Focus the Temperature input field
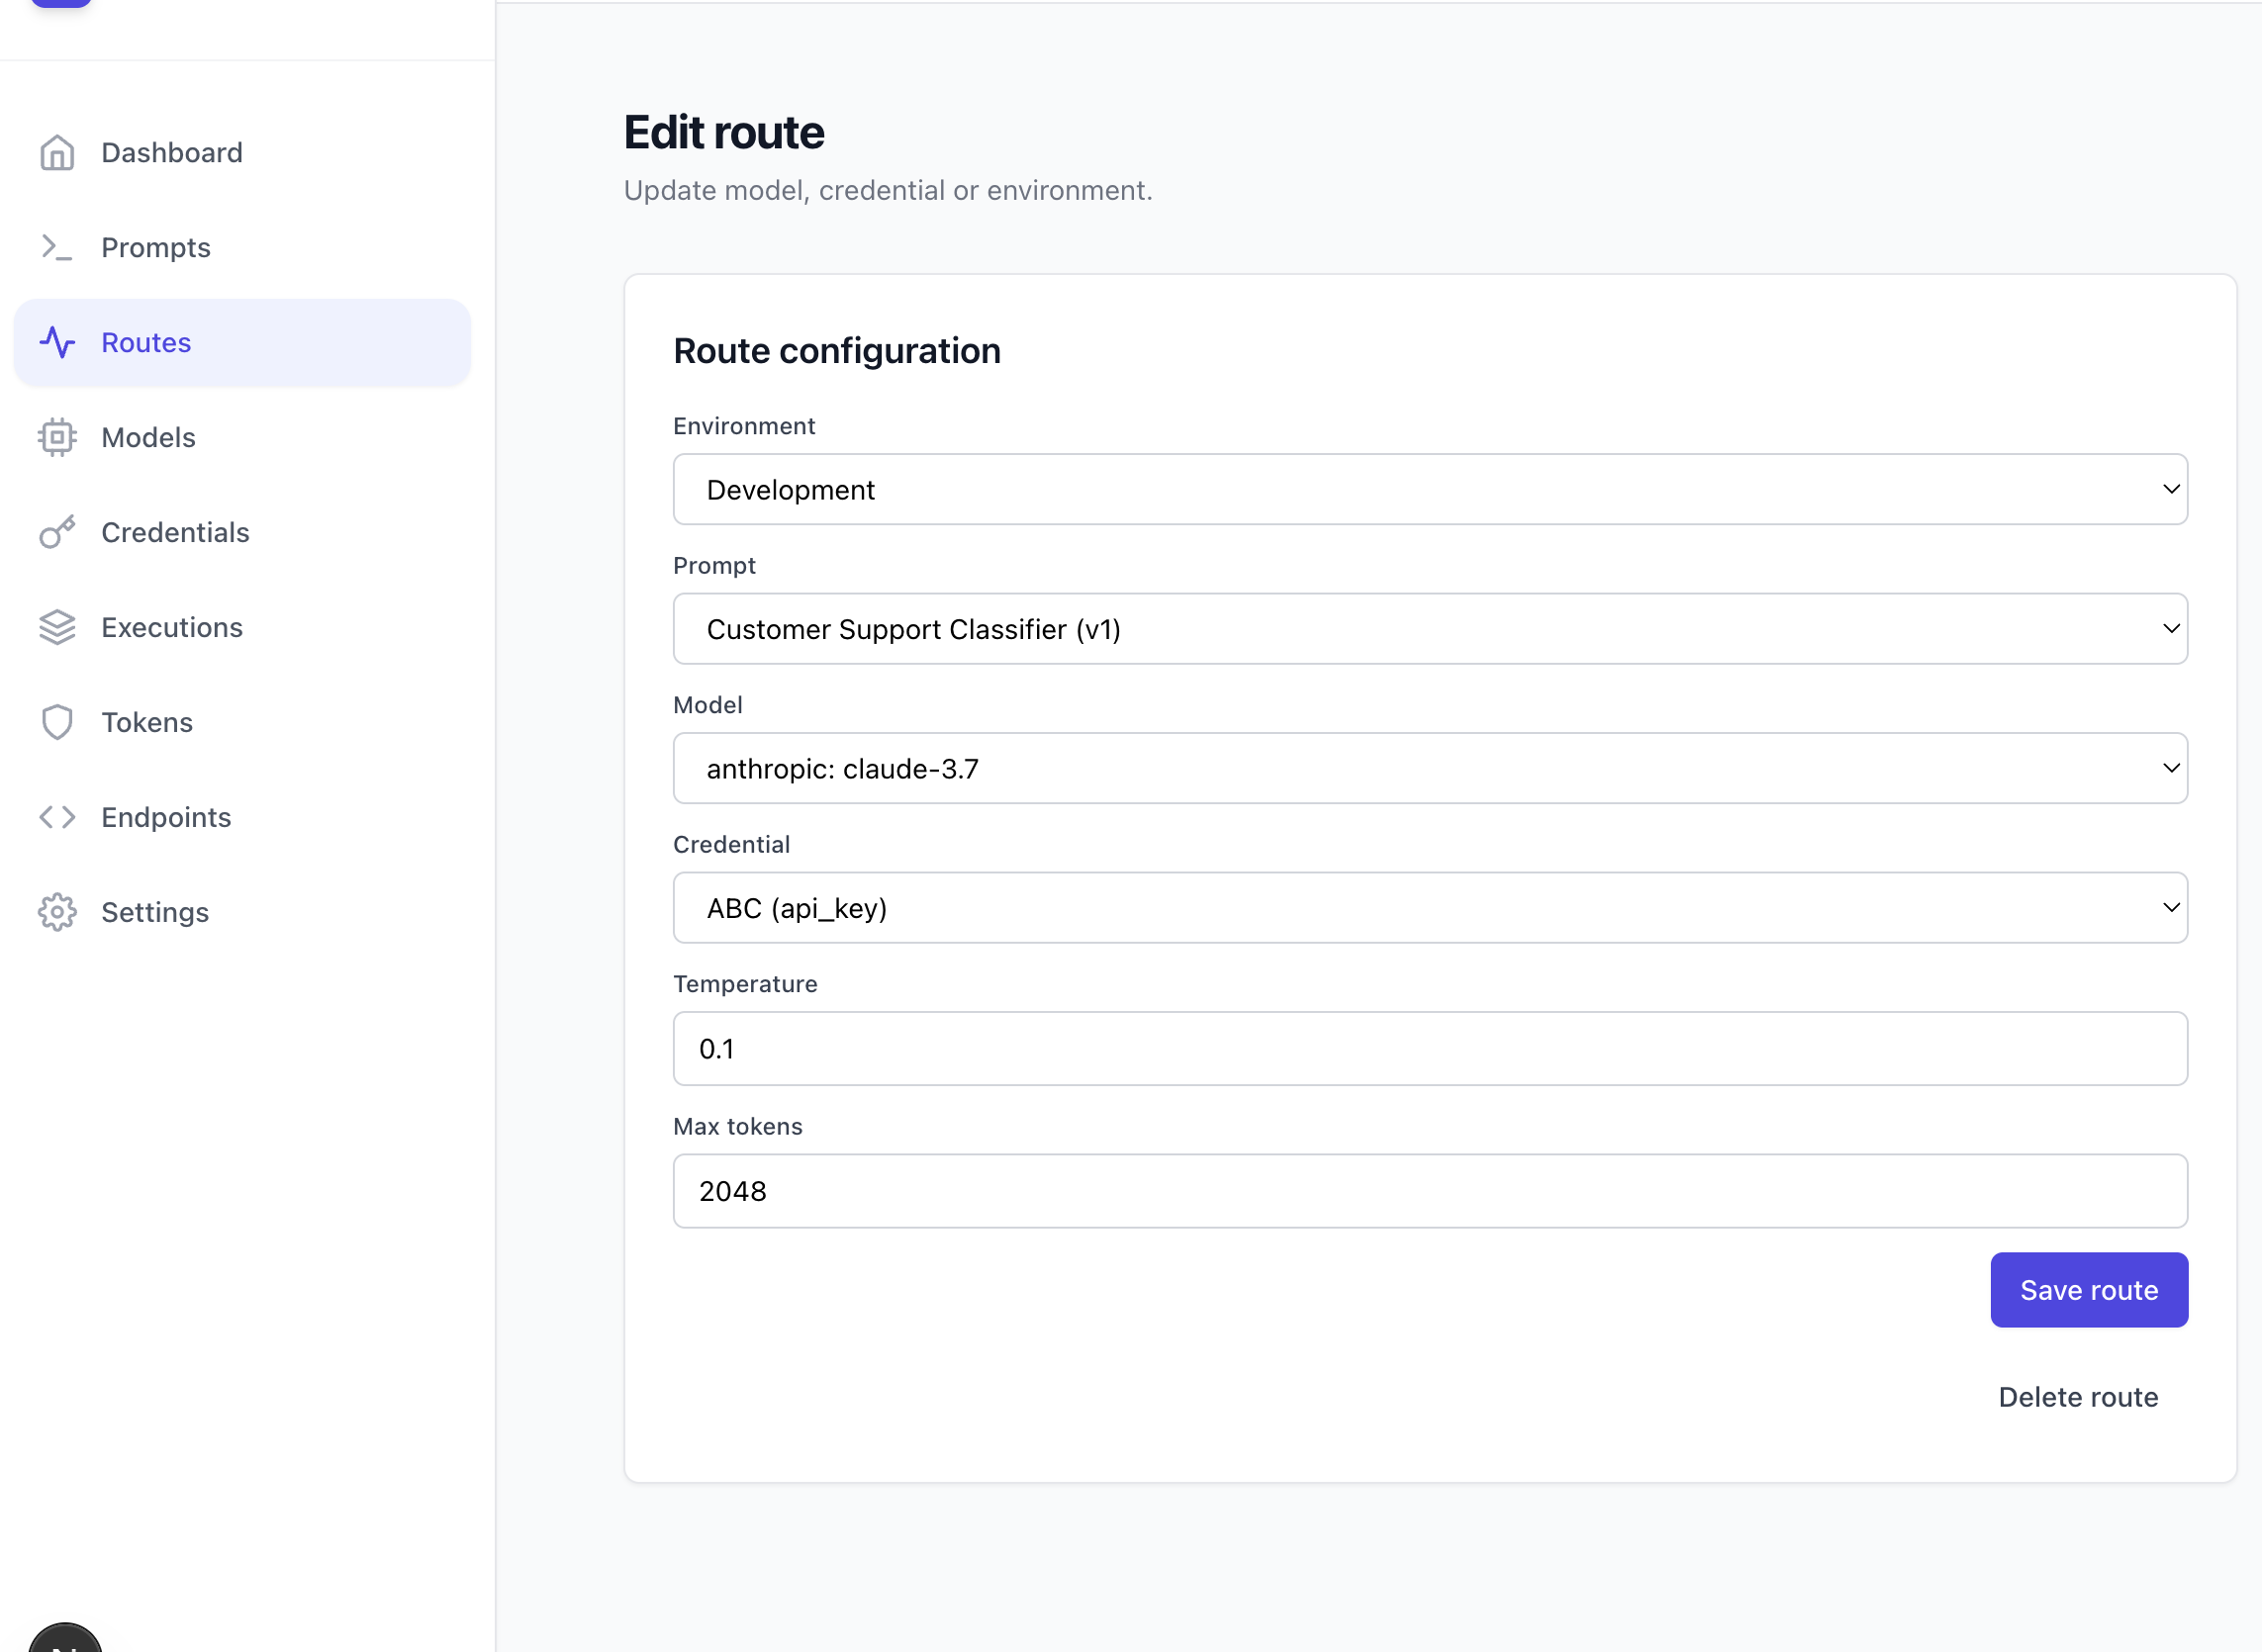Viewport: 2262px width, 1652px height. pos(1429,1048)
